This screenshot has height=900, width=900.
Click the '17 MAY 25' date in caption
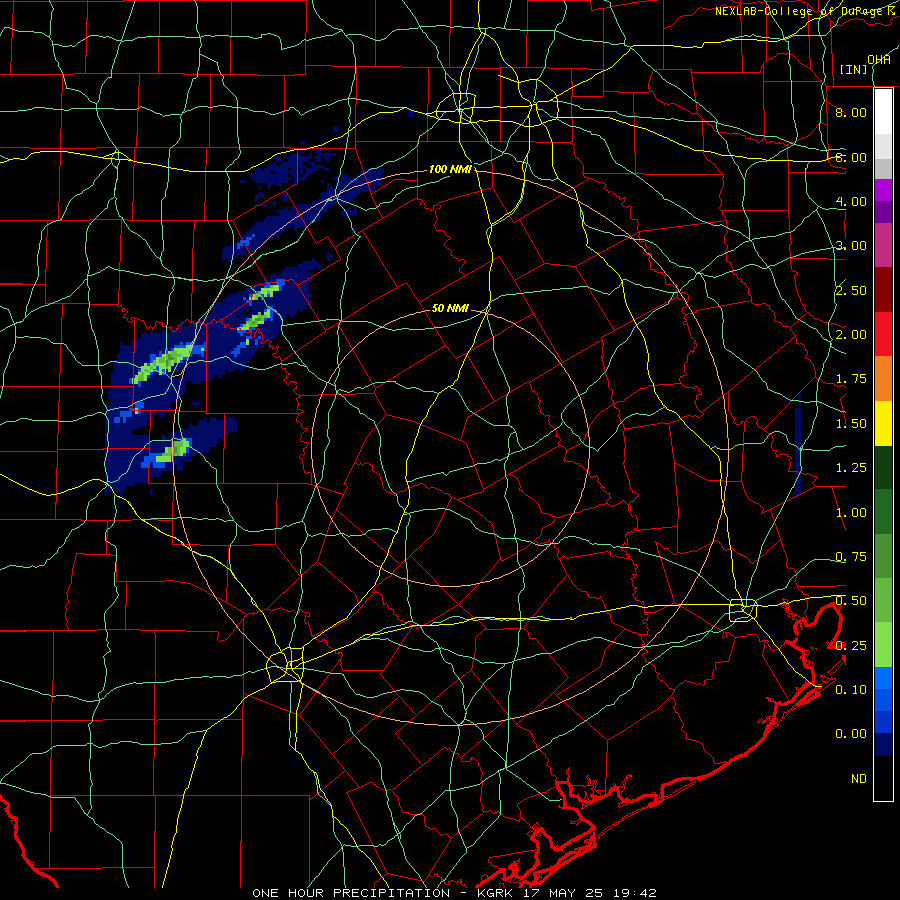(x=562, y=893)
